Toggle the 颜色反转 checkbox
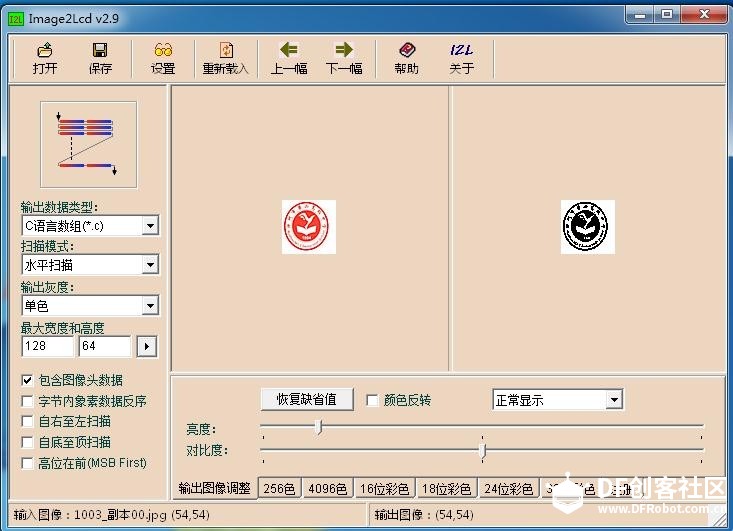 (x=372, y=400)
